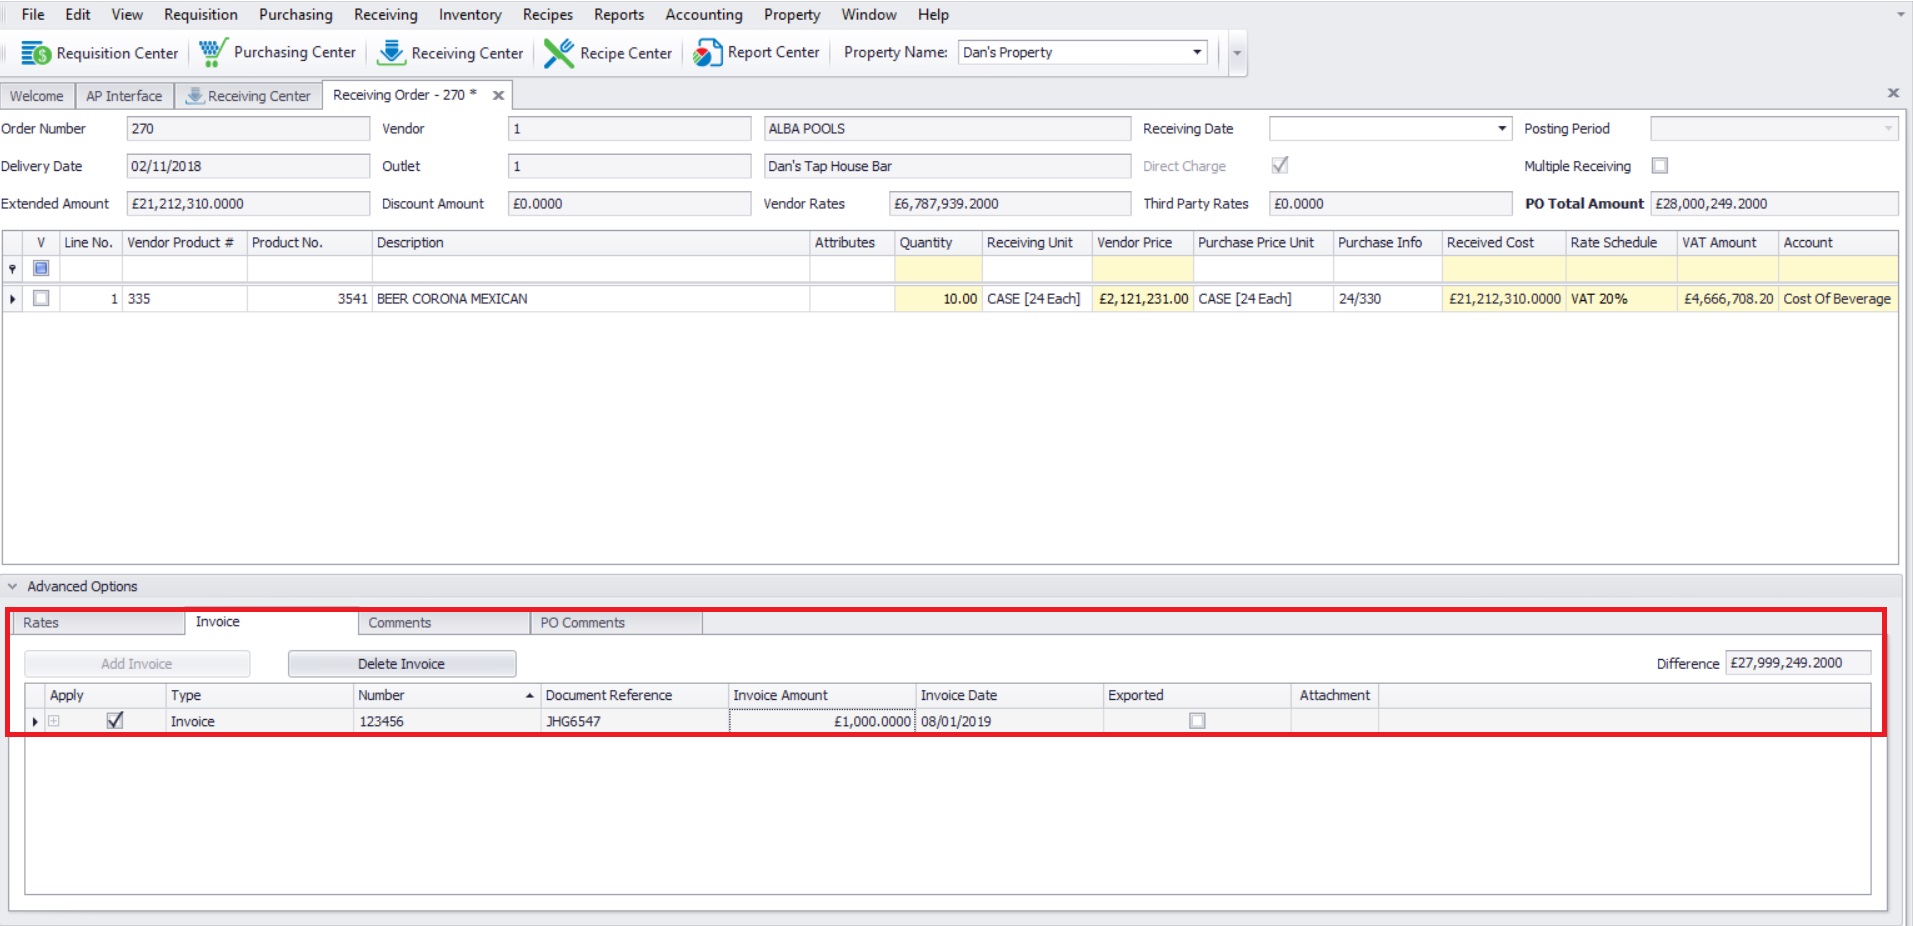Click the menu bar overflow arrow
The width and height of the screenshot is (1913, 926).
pyautogui.click(x=1900, y=14)
